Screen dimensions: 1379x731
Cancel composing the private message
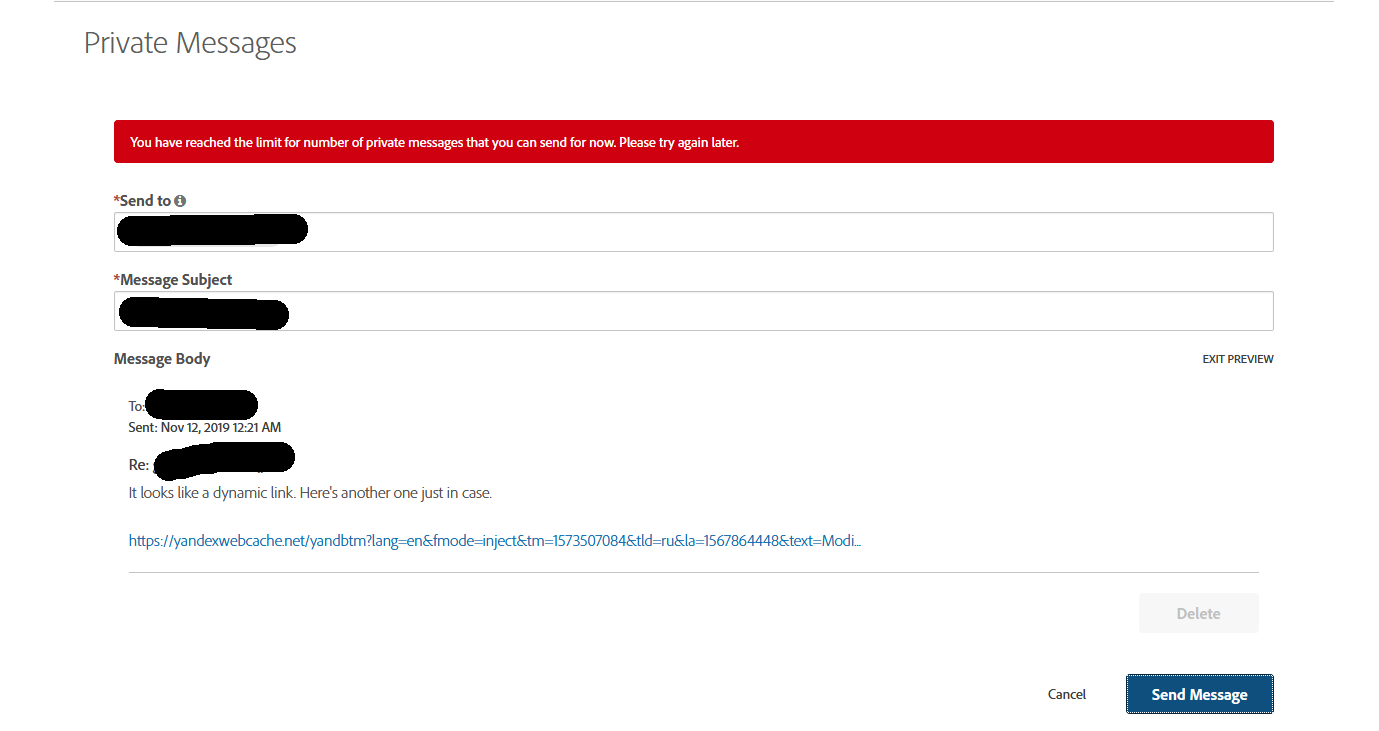tap(1066, 694)
